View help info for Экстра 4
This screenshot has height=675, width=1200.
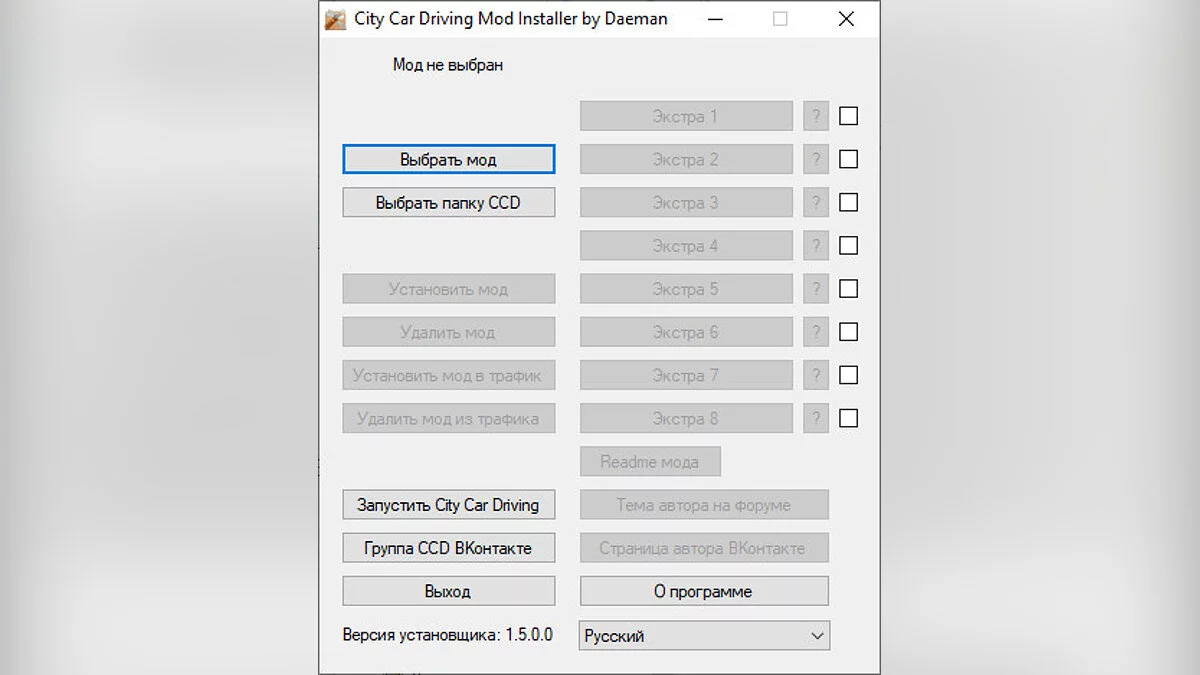click(x=815, y=245)
